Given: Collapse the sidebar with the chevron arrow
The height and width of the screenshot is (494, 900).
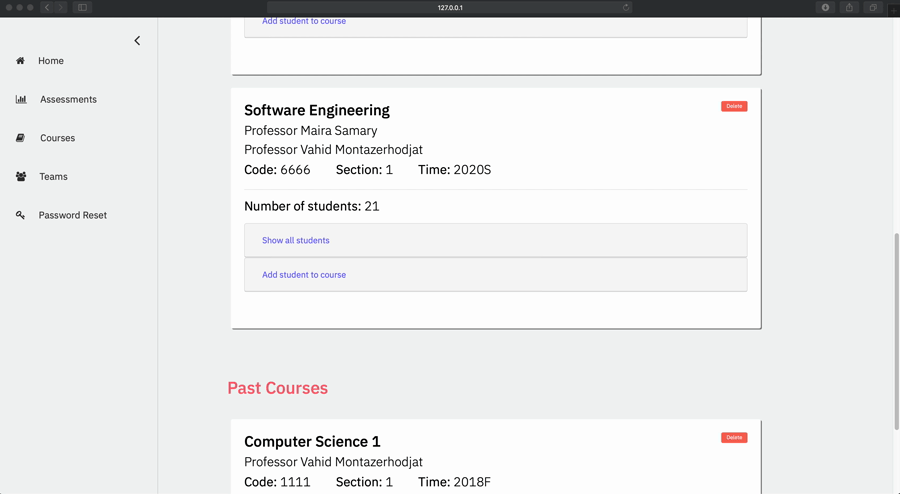Looking at the screenshot, I should coord(137,40).
